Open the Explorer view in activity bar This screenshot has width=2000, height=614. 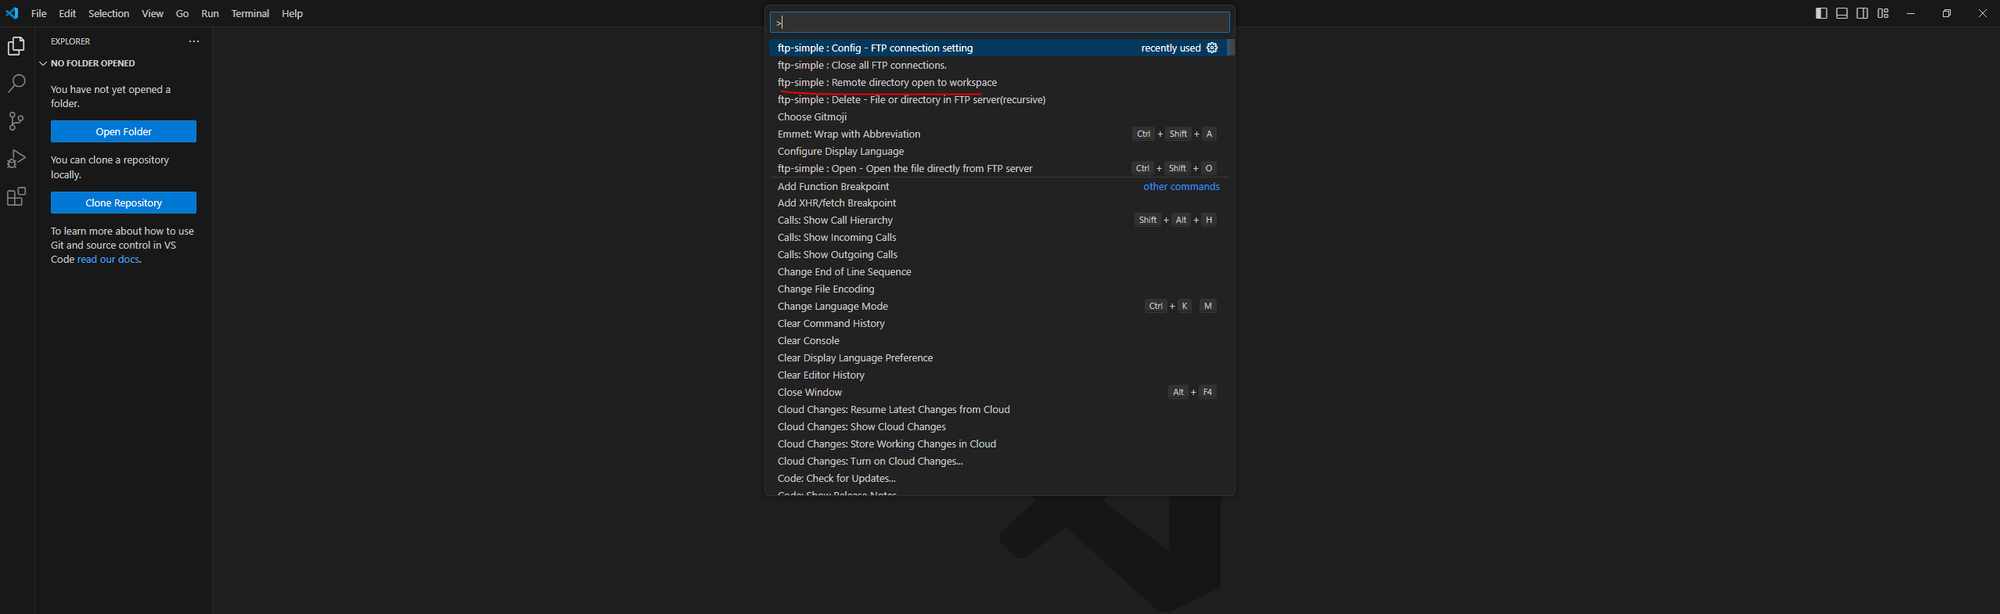(16, 46)
